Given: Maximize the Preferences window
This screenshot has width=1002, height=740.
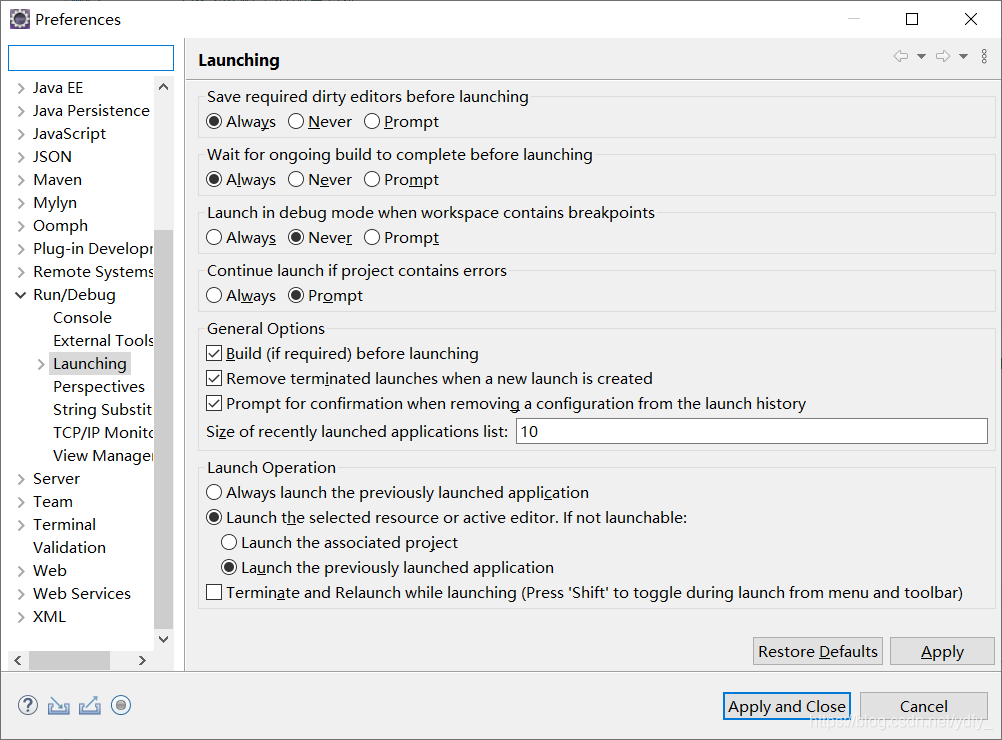Looking at the screenshot, I should [913, 19].
